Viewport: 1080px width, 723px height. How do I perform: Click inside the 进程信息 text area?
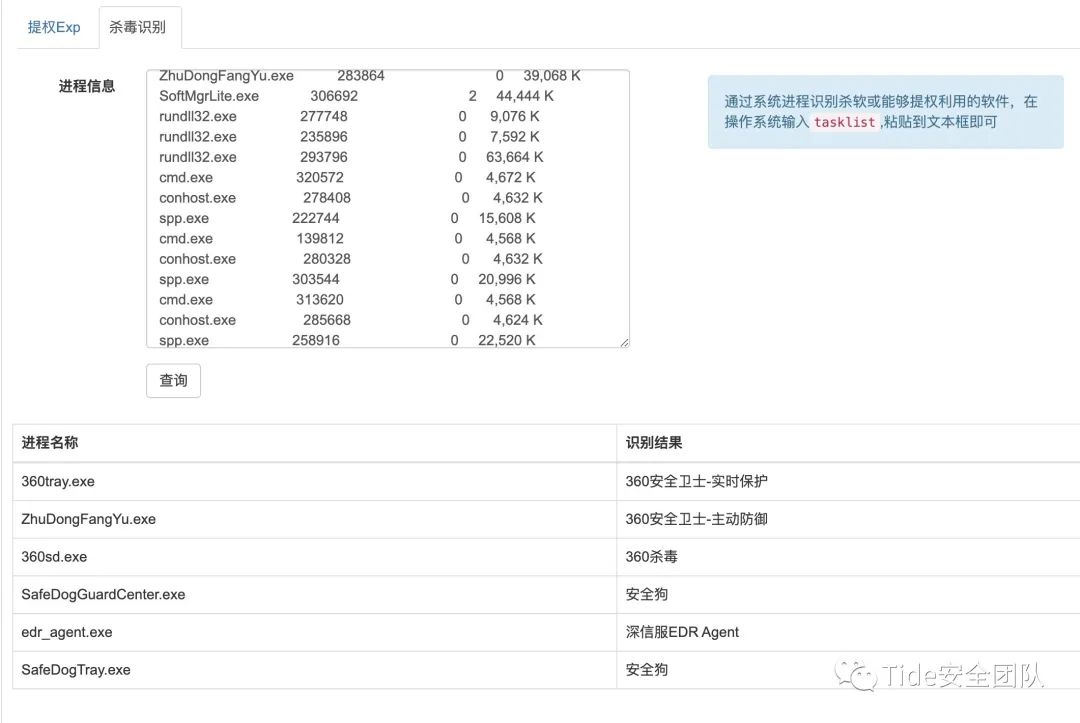click(x=388, y=209)
